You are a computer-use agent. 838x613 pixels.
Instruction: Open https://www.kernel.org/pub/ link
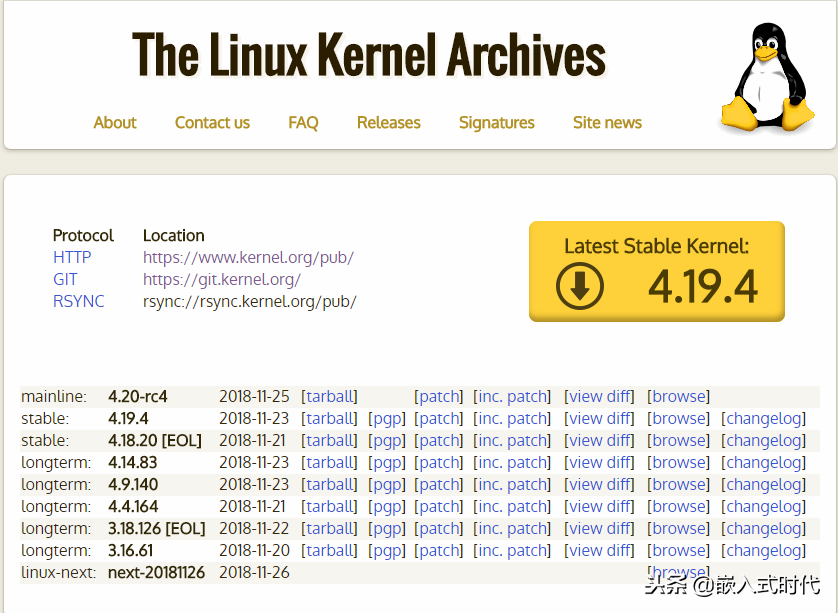pos(248,258)
